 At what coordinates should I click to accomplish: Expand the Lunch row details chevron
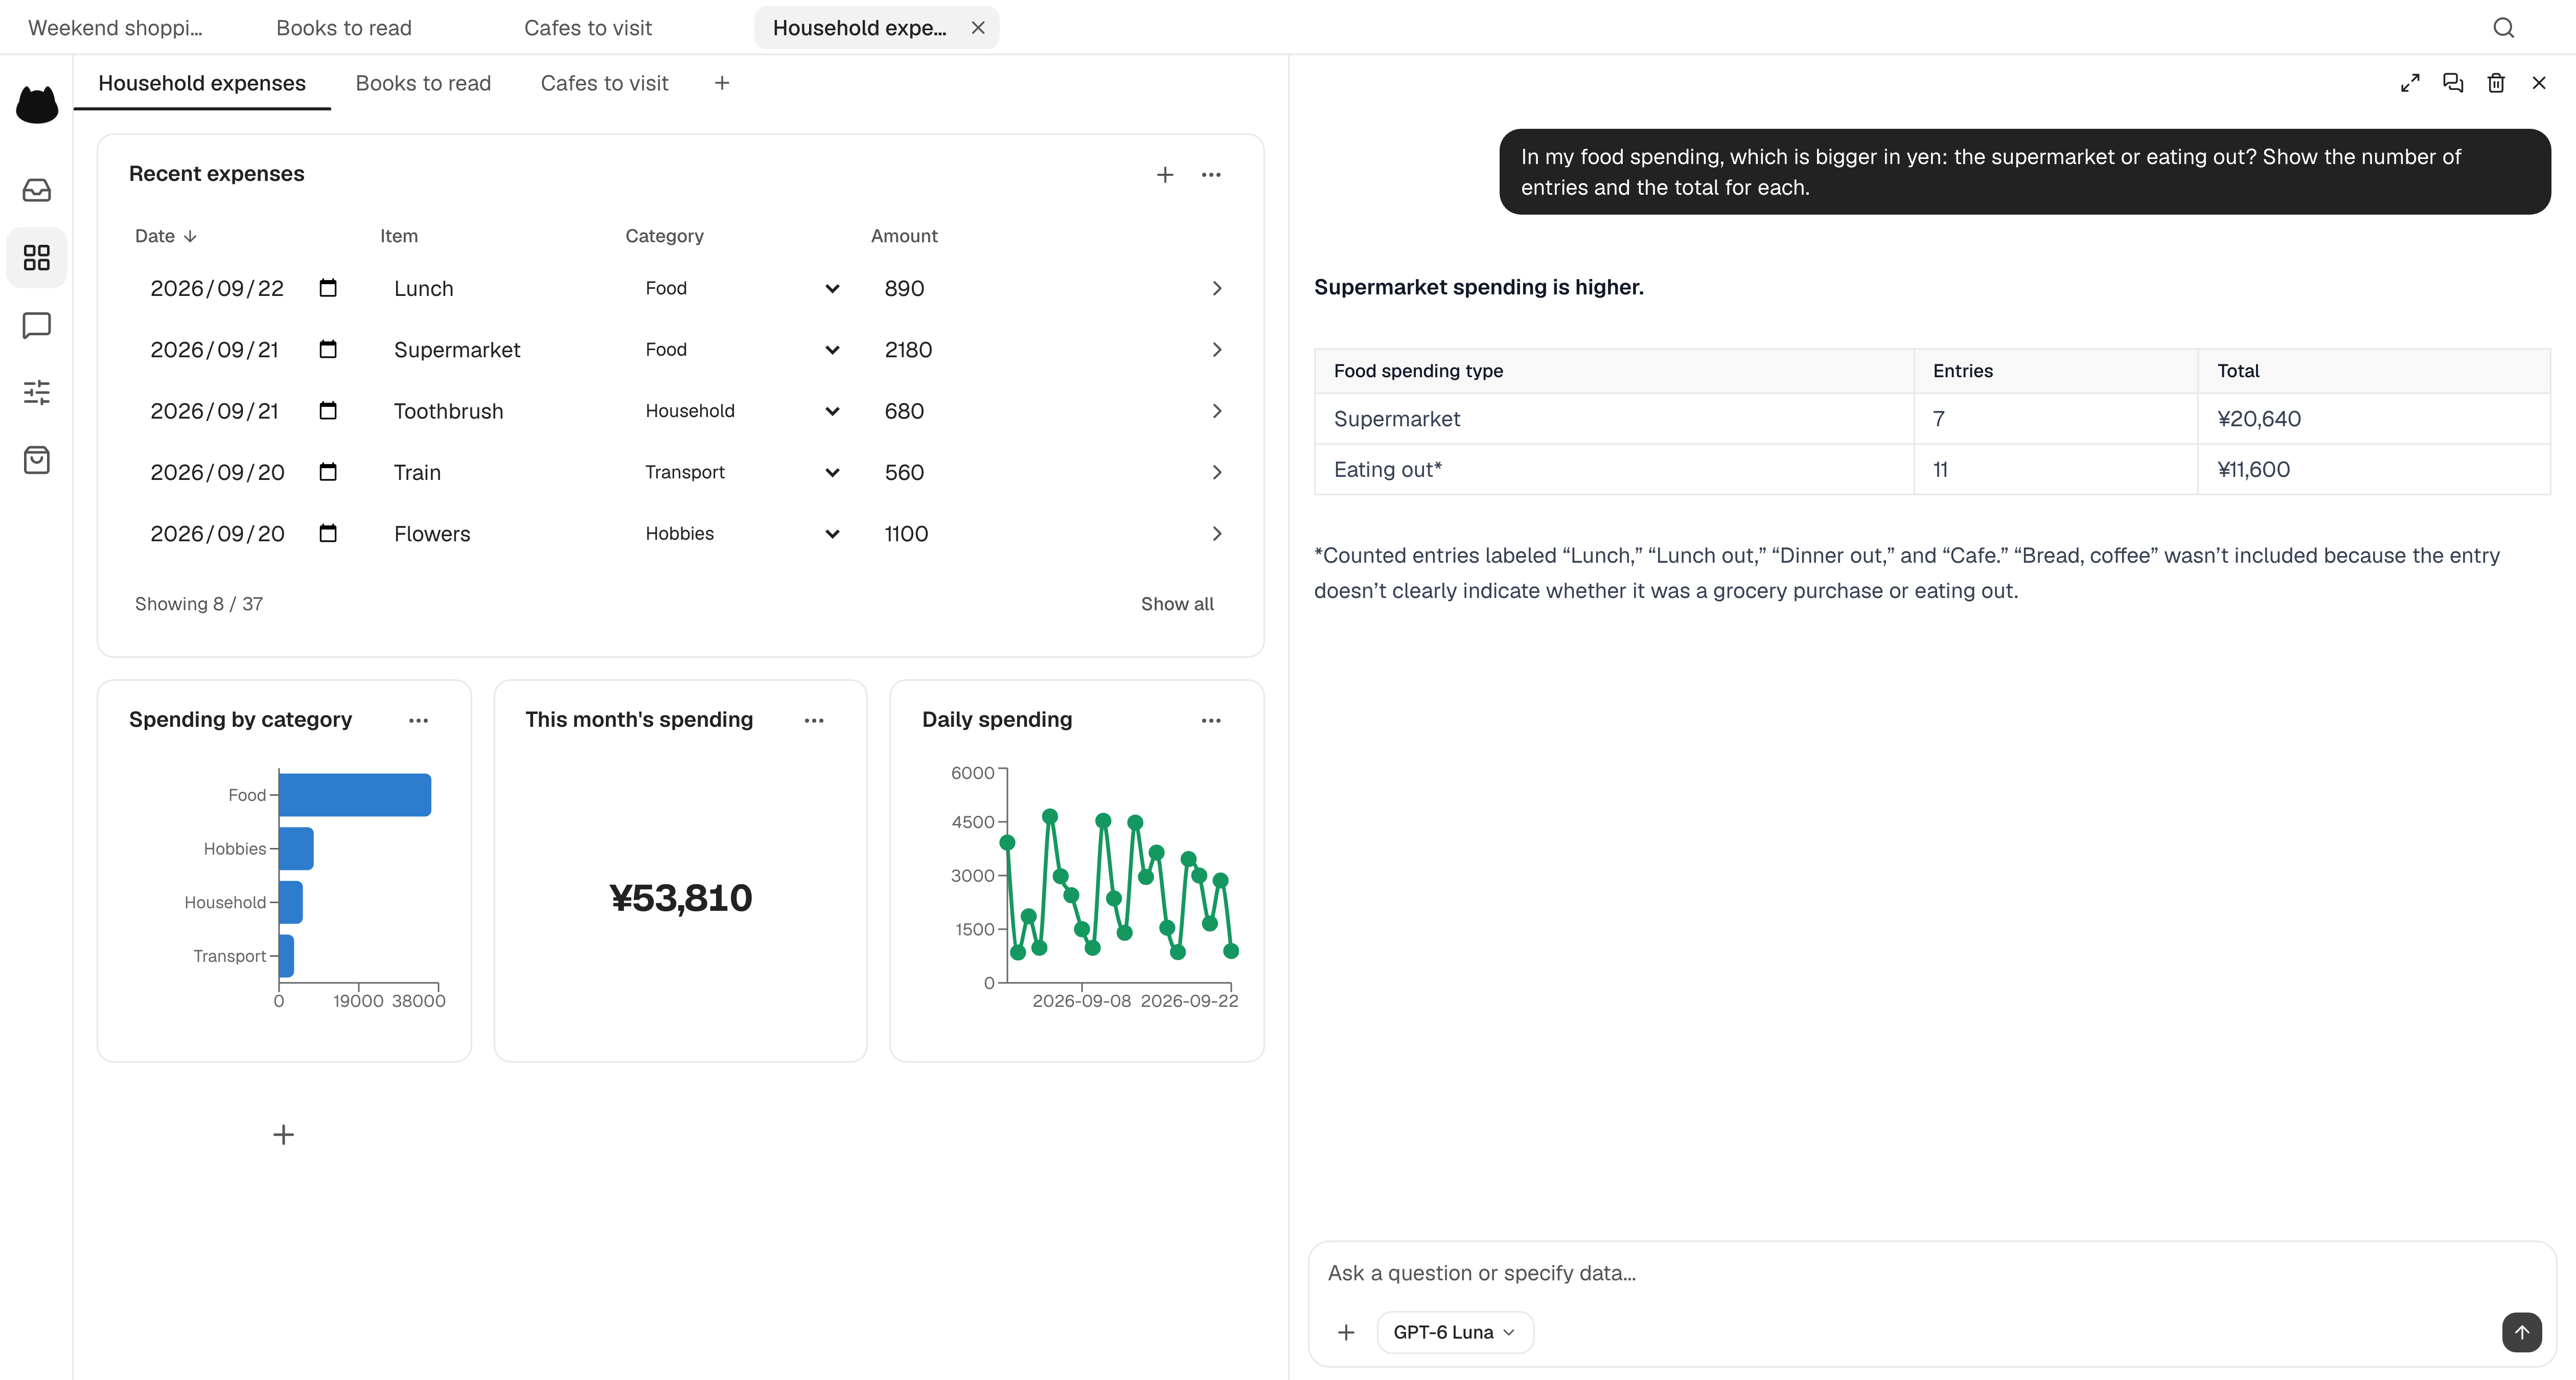pos(1217,288)
